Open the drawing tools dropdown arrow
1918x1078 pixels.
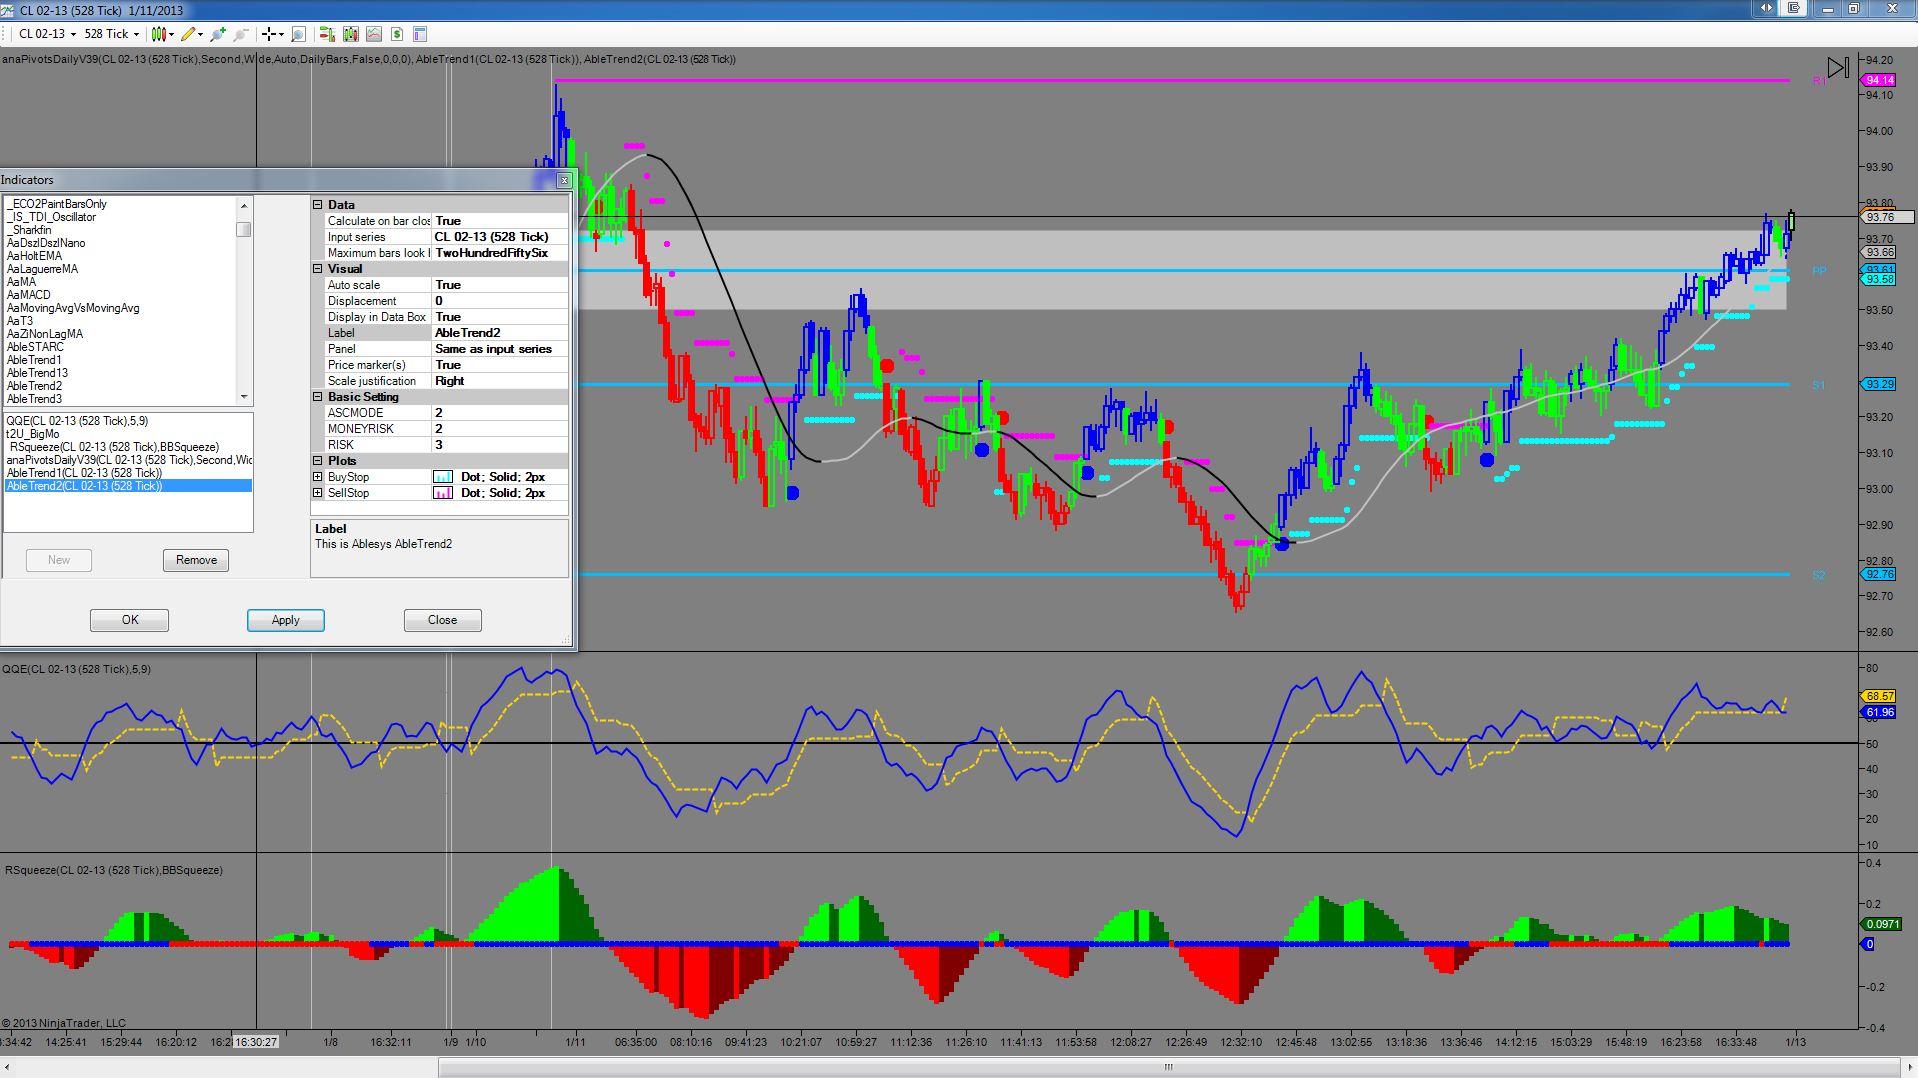tap(200, 34)
